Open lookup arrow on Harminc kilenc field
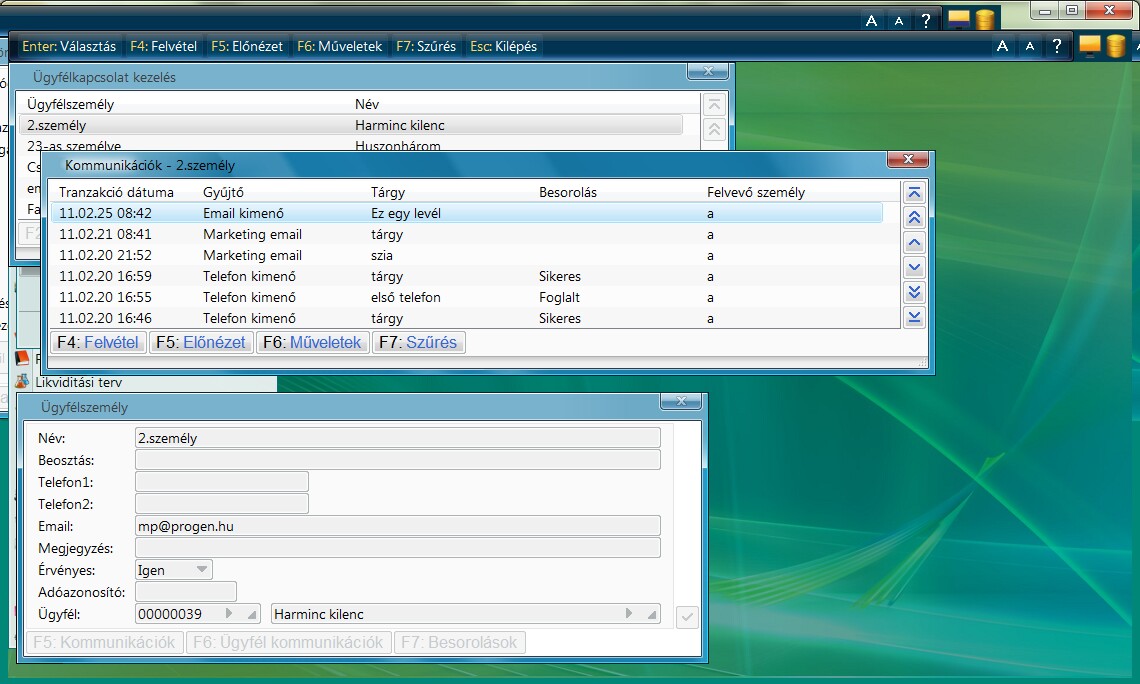The image size is (1140, 684). pos(629,614)
